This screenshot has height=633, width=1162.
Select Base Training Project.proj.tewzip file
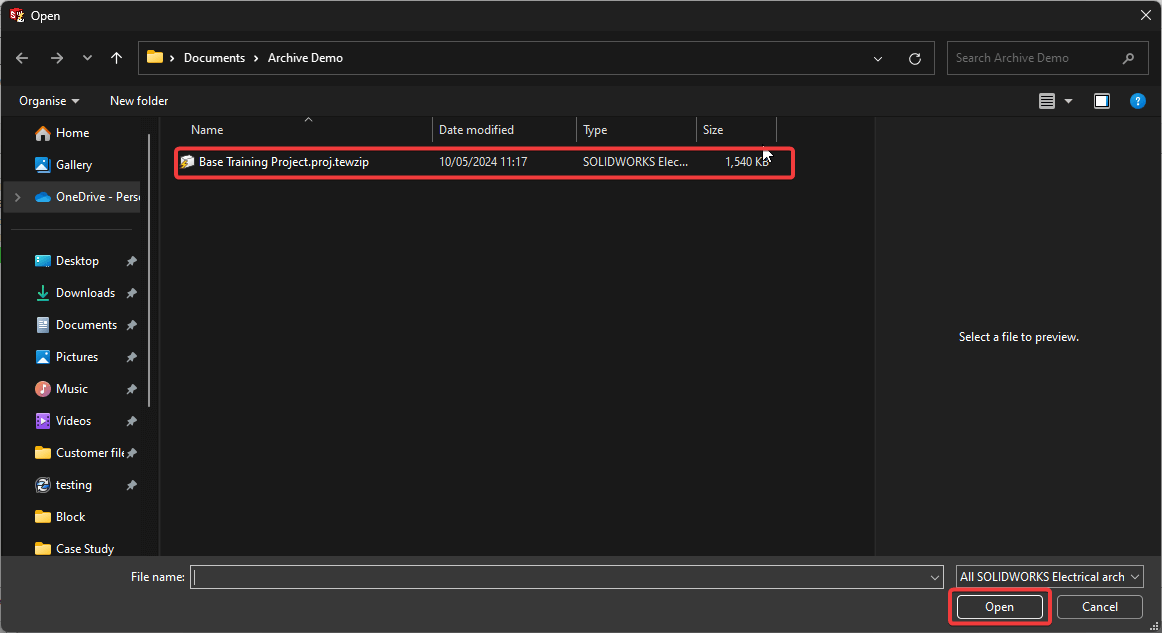tap(284, 162)
